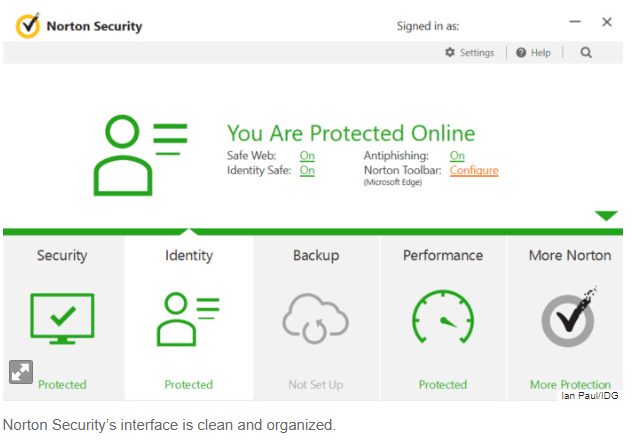Toggle the Identity Safe On link
This screenshot has height=444, width=637.
pyautogui.click(x=307, y=170)
